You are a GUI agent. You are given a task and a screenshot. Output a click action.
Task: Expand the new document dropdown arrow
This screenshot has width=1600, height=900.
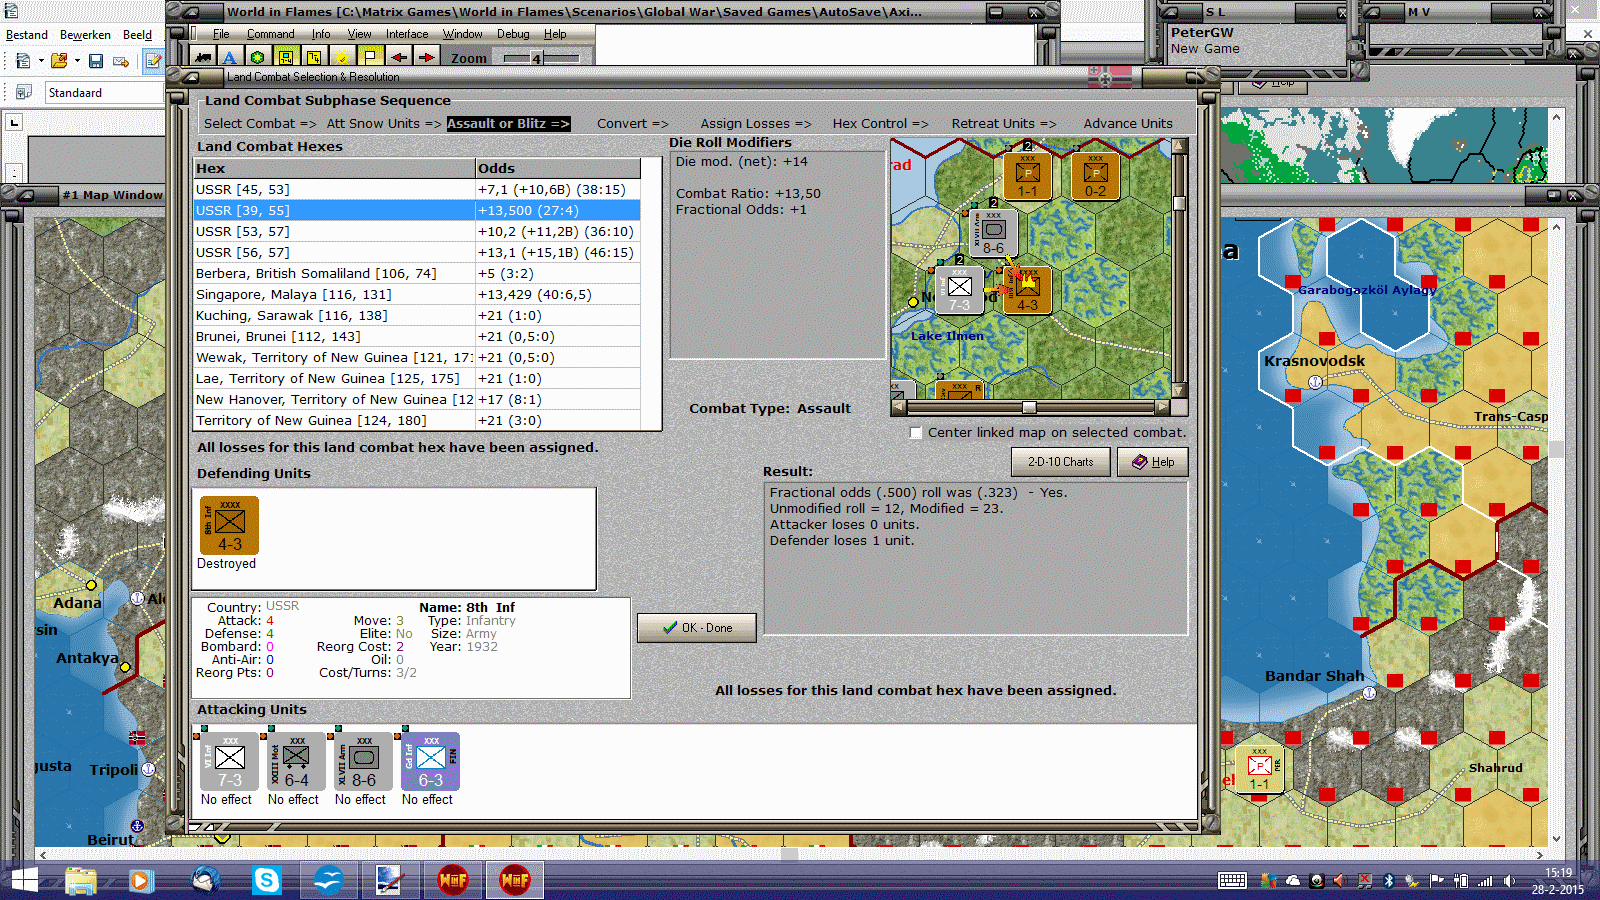[x=41, y=61]
